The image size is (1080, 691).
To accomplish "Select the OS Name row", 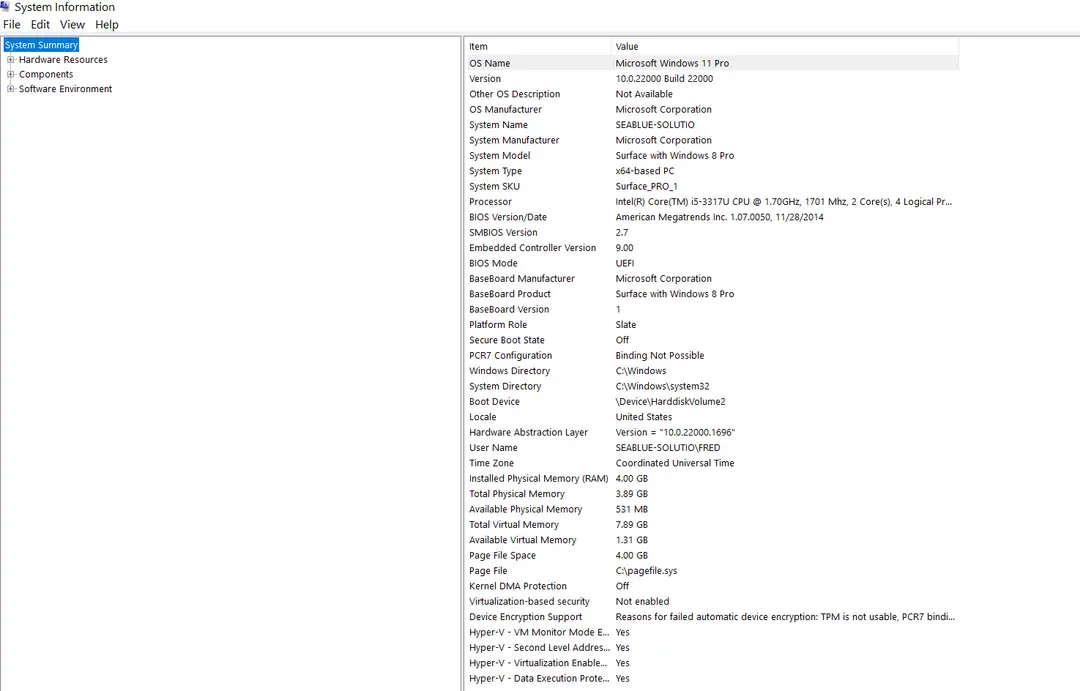I will pos(712,63).
